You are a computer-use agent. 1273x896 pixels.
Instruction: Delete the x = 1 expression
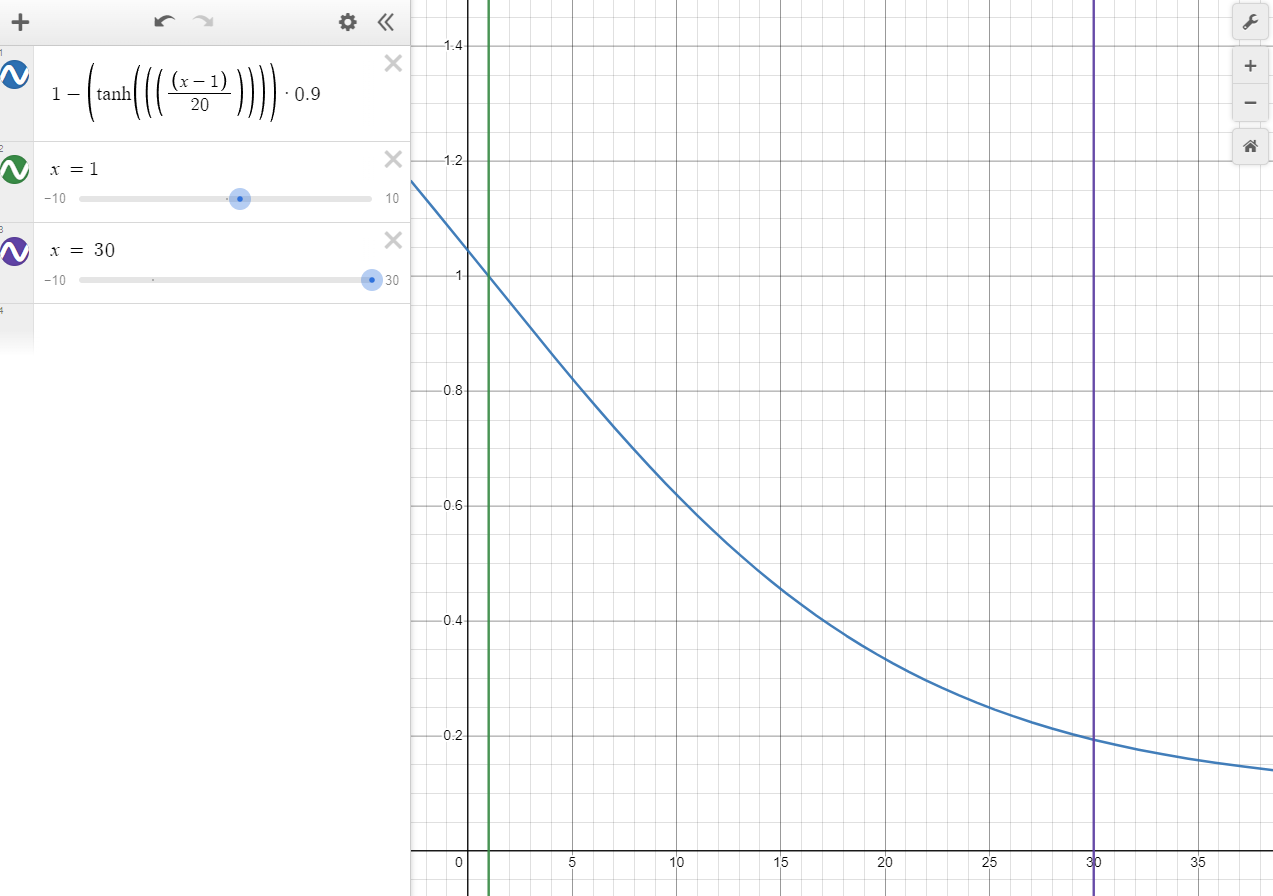click(x=393, y=159)
